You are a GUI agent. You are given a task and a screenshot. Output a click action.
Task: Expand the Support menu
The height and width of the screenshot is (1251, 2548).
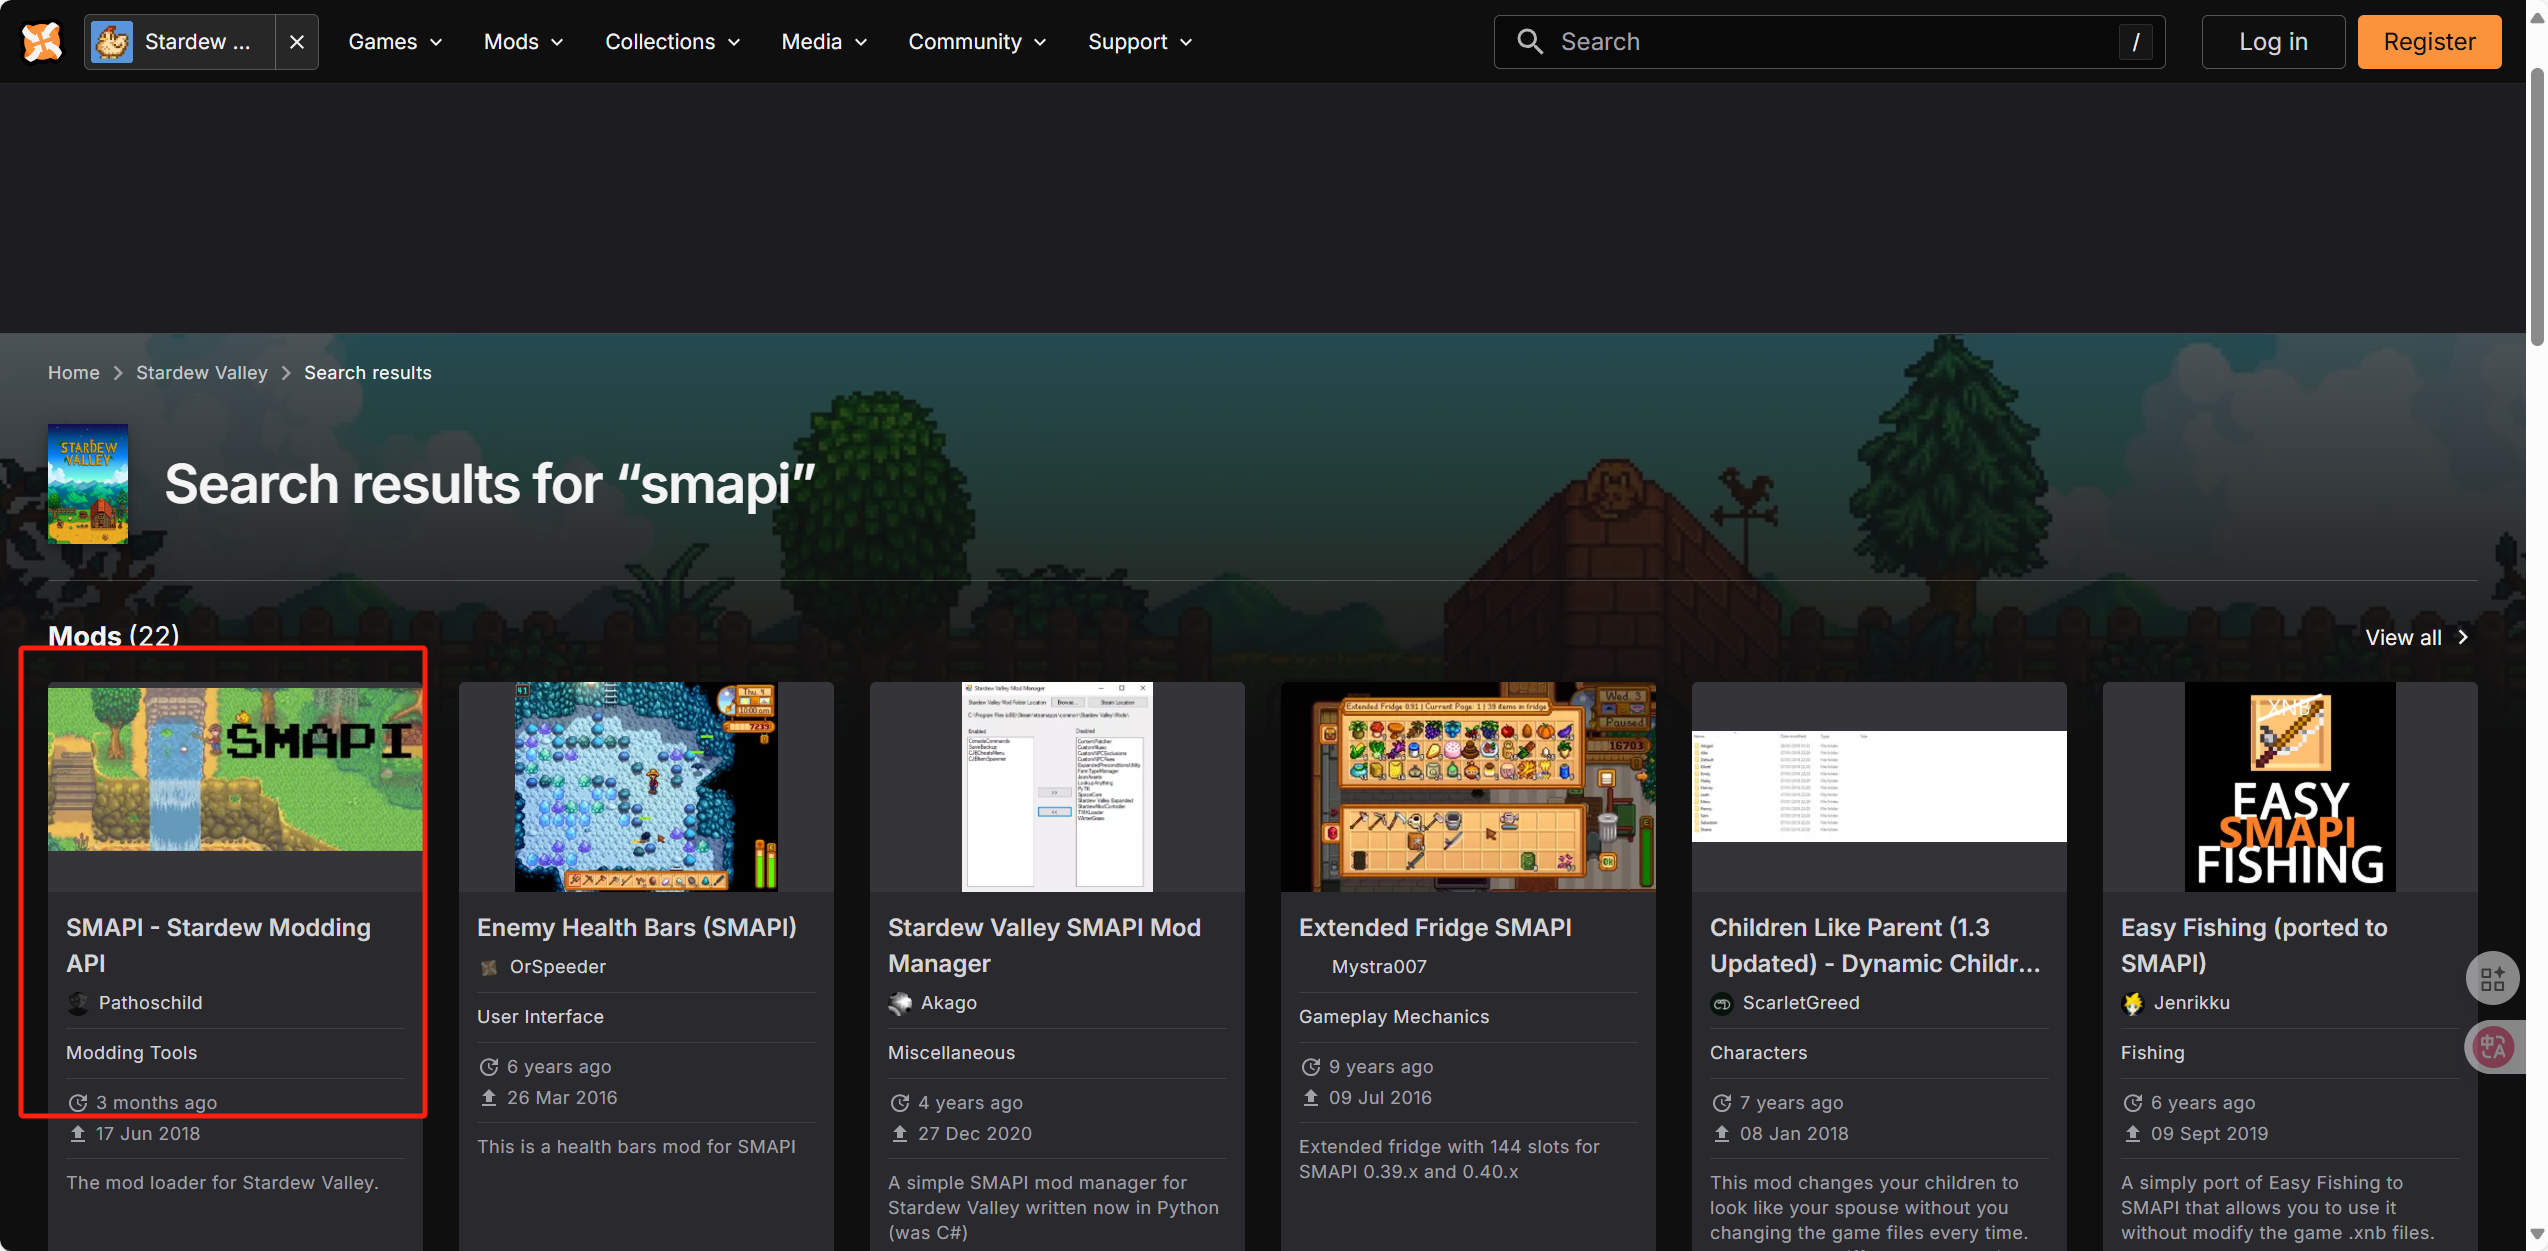click(1140, 42)
